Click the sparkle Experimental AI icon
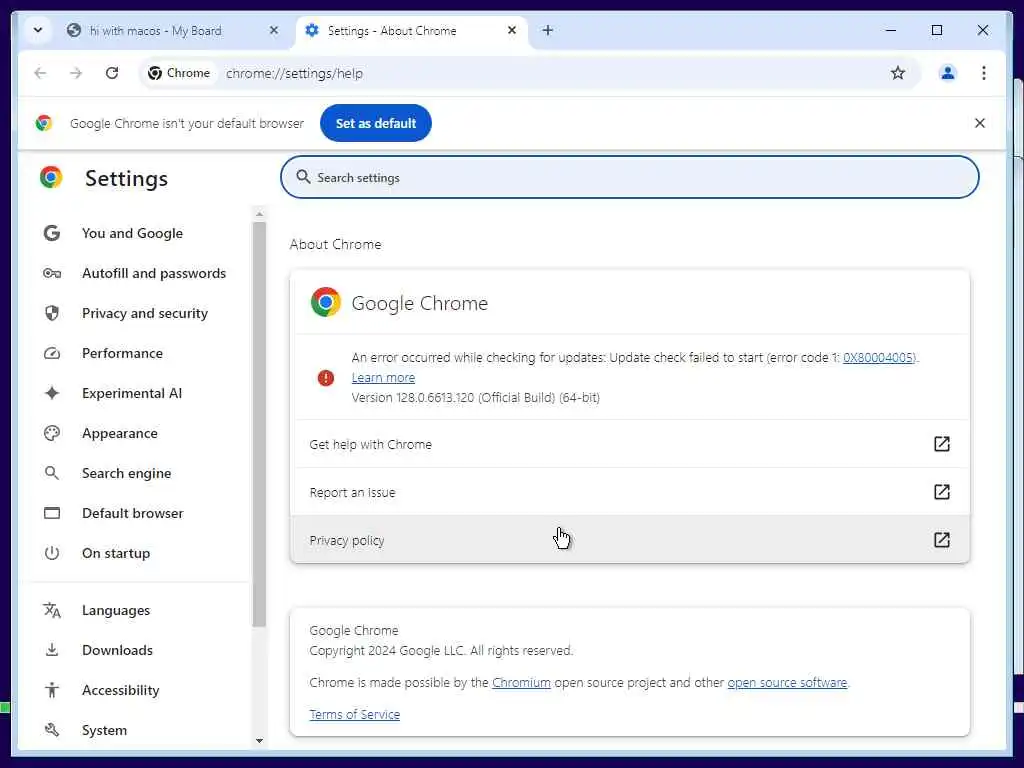This screenshot has height=768, width=1024. pos(52,393)
